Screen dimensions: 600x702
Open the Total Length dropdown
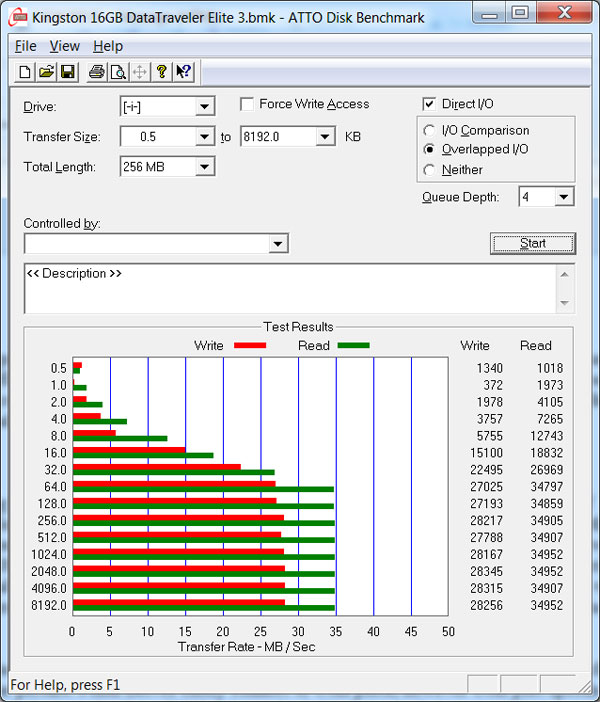coord(205,167)
